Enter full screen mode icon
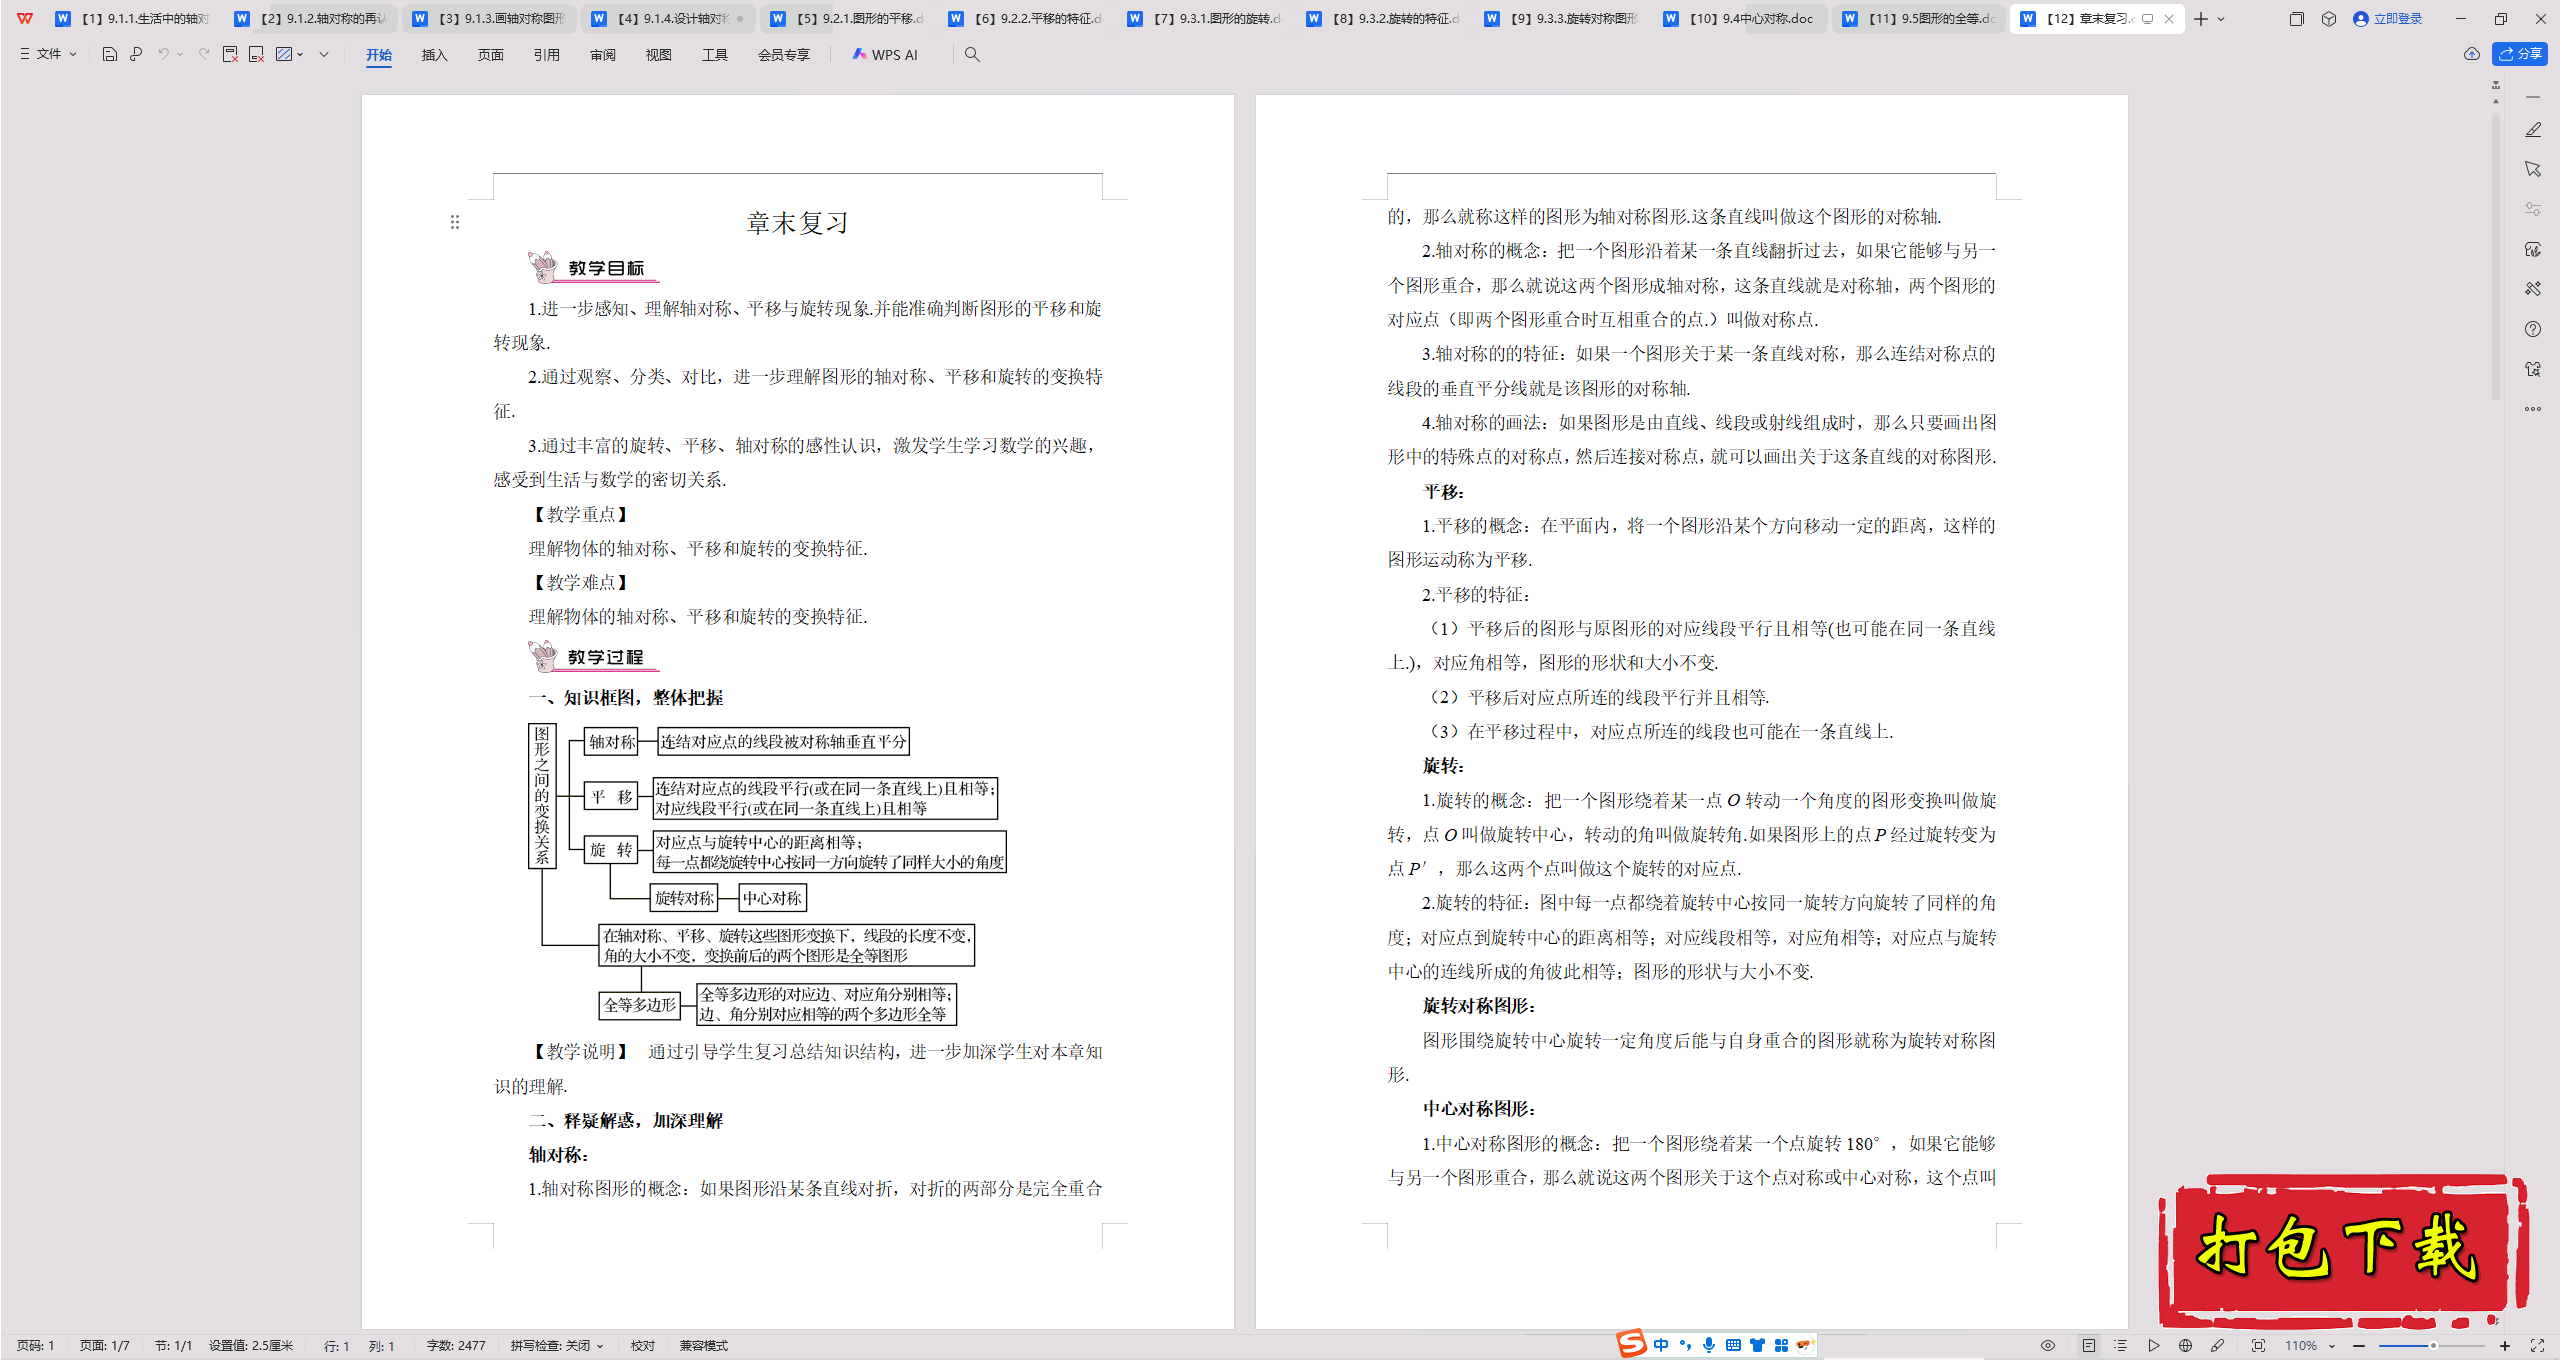The width and height of the screenshot is (2560, 1360). 2537,1346
